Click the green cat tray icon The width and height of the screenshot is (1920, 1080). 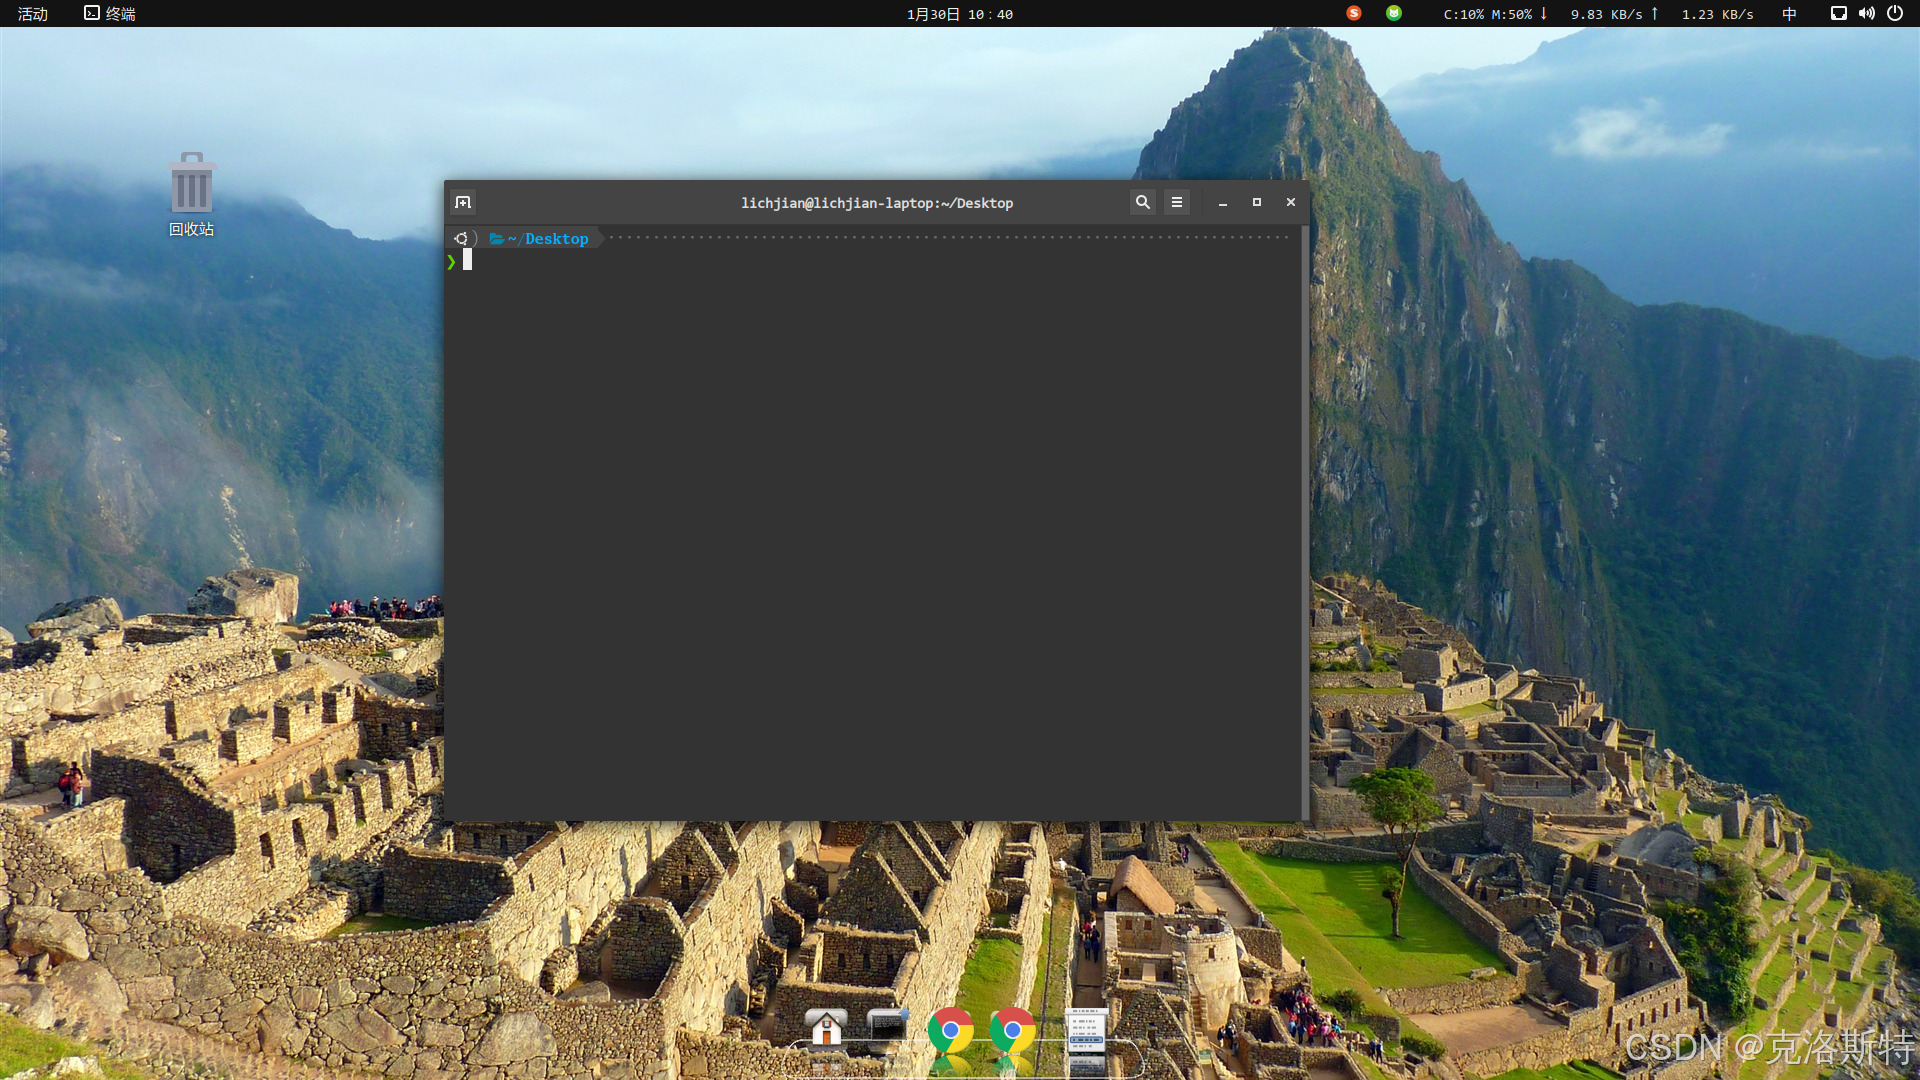1394,13
